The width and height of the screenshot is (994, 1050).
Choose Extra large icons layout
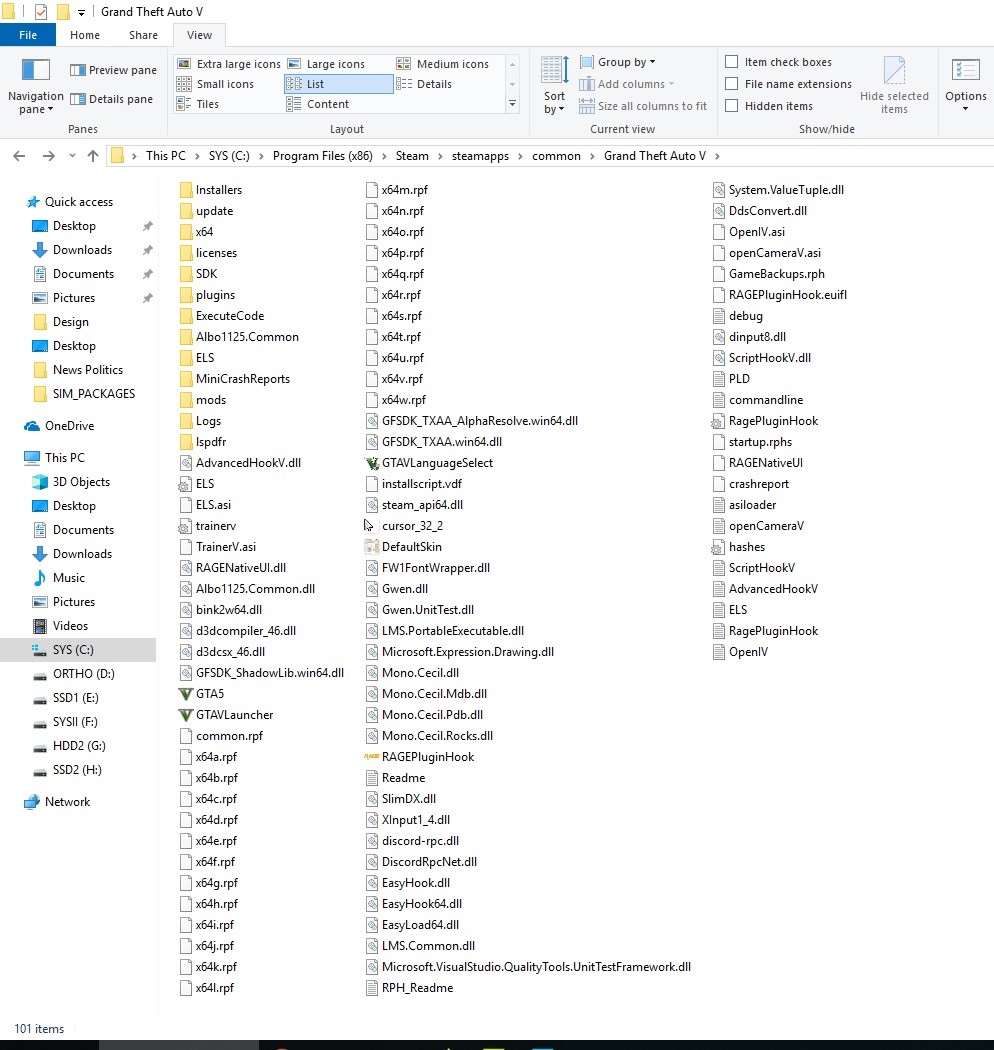[228, 64]
